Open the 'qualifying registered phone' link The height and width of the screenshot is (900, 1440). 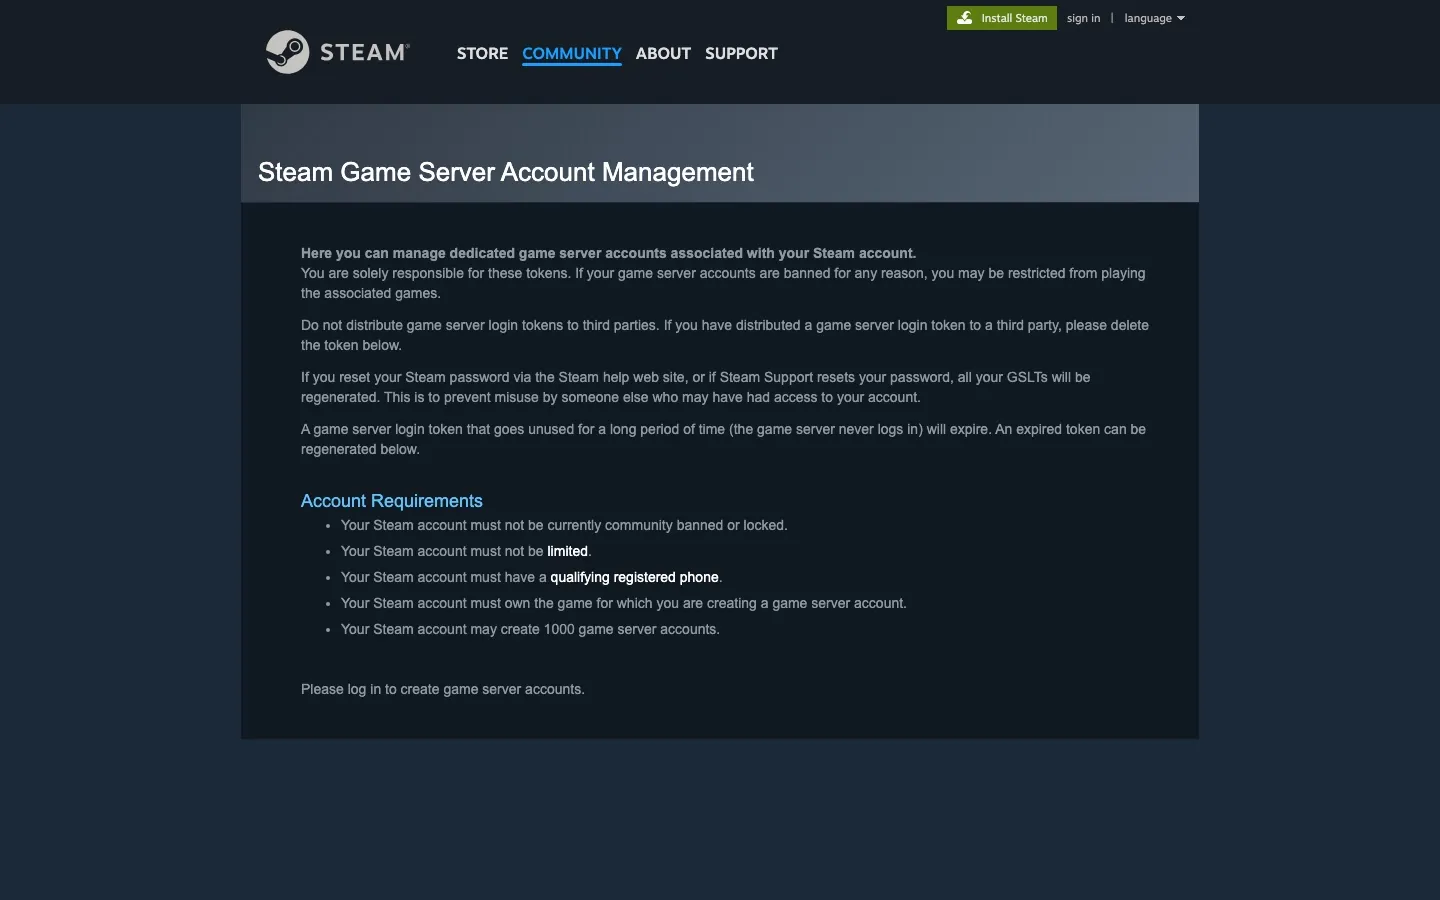click(634, 577)
